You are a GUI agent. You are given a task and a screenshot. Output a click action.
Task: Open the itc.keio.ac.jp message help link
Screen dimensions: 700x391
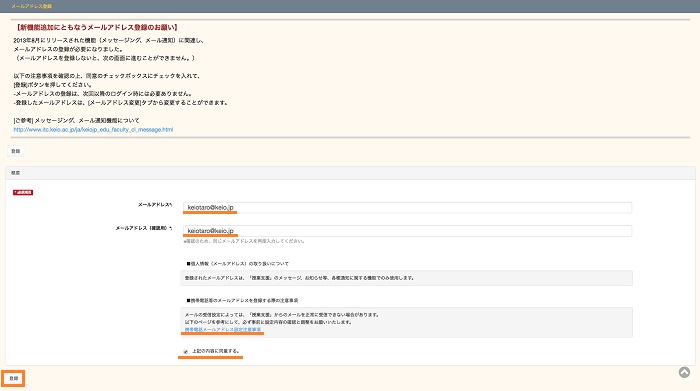(93, 130)
